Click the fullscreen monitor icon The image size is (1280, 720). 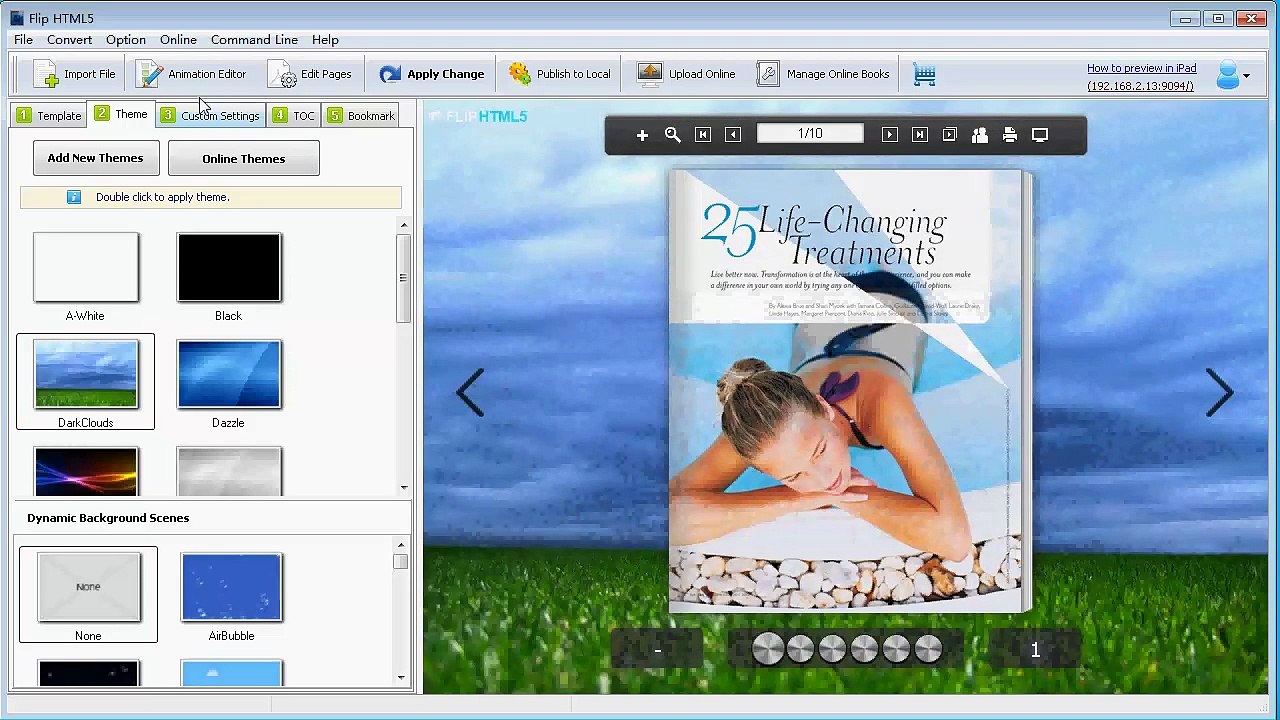1040,135
